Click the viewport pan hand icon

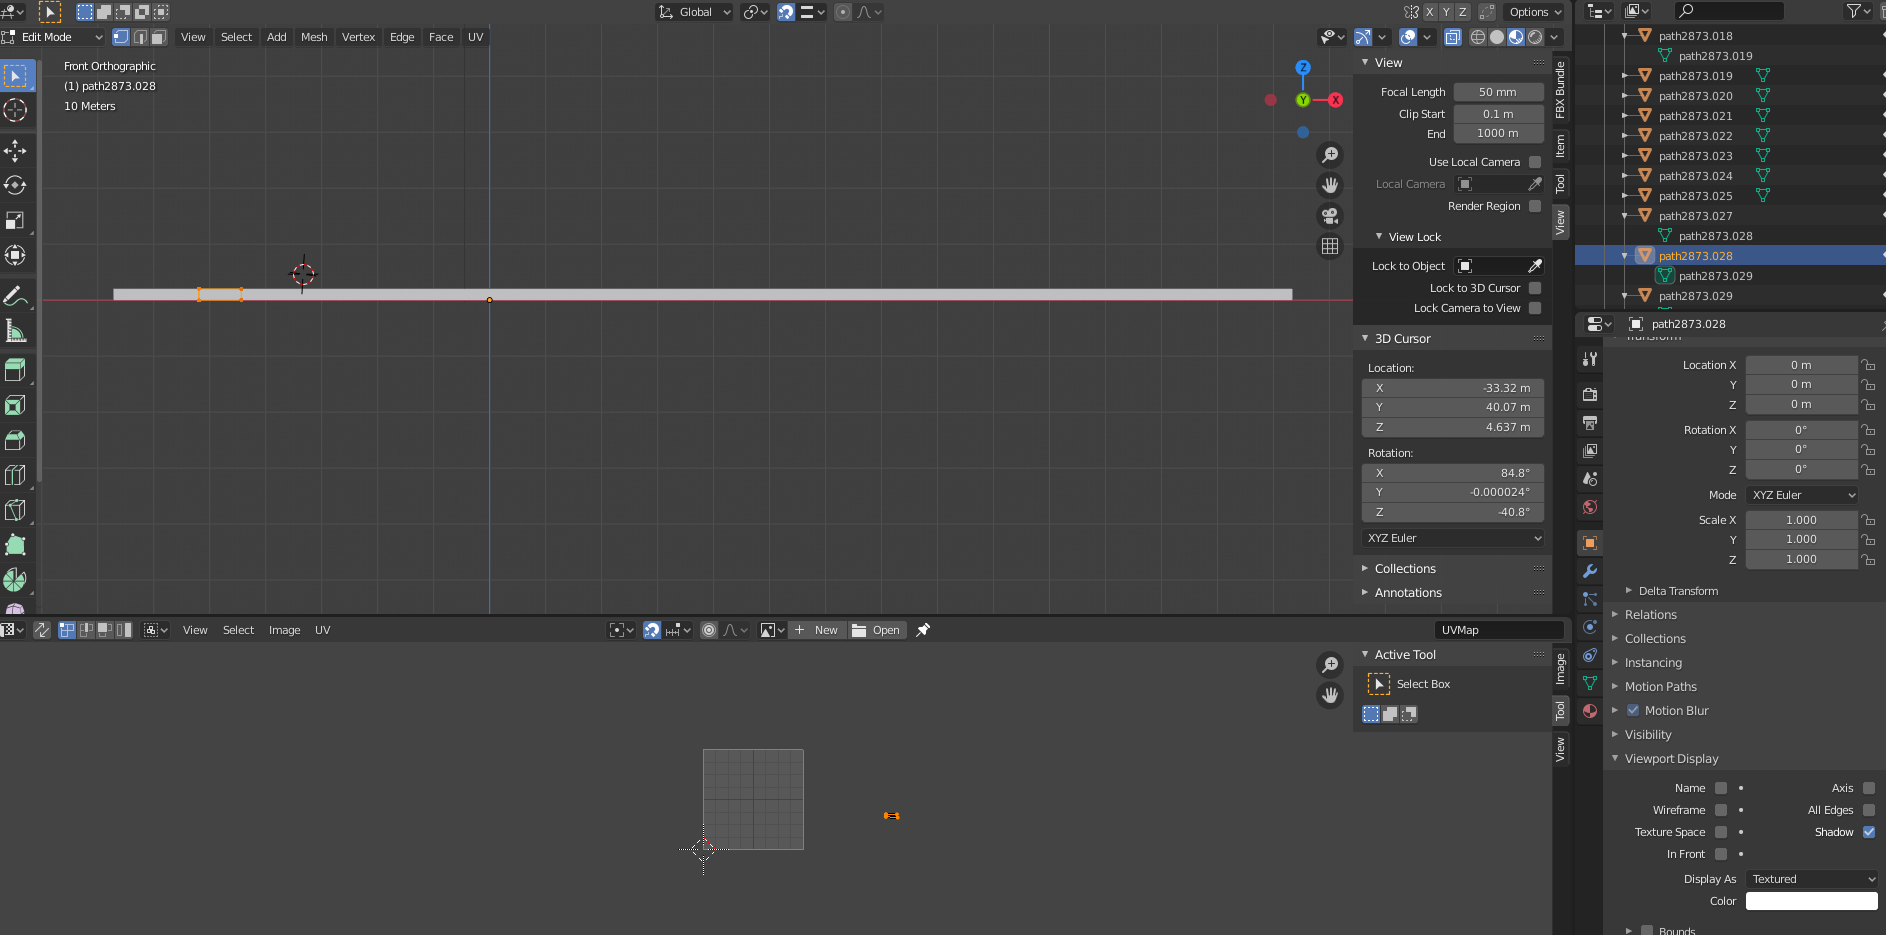[x=1330, y=185]
